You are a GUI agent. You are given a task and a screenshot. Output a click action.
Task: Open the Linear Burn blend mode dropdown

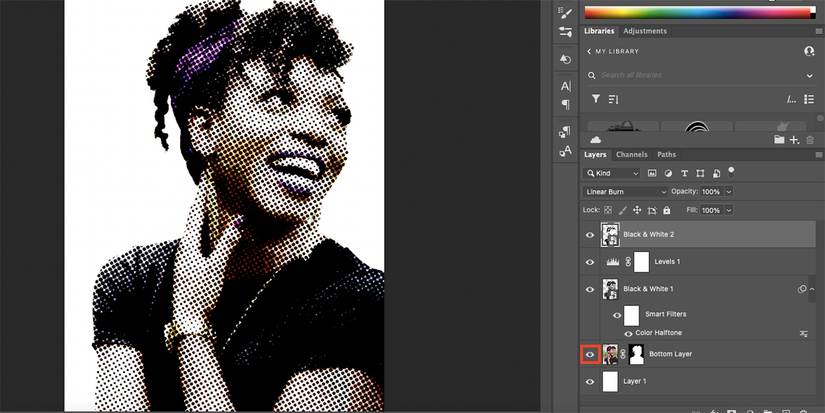coord(625,192)
